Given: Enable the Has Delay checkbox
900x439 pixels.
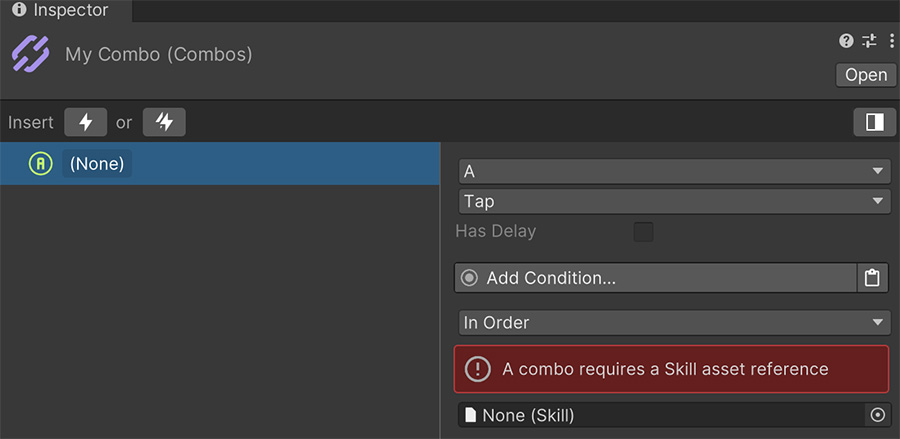Looking at the screenshot, I should [643, 232].
